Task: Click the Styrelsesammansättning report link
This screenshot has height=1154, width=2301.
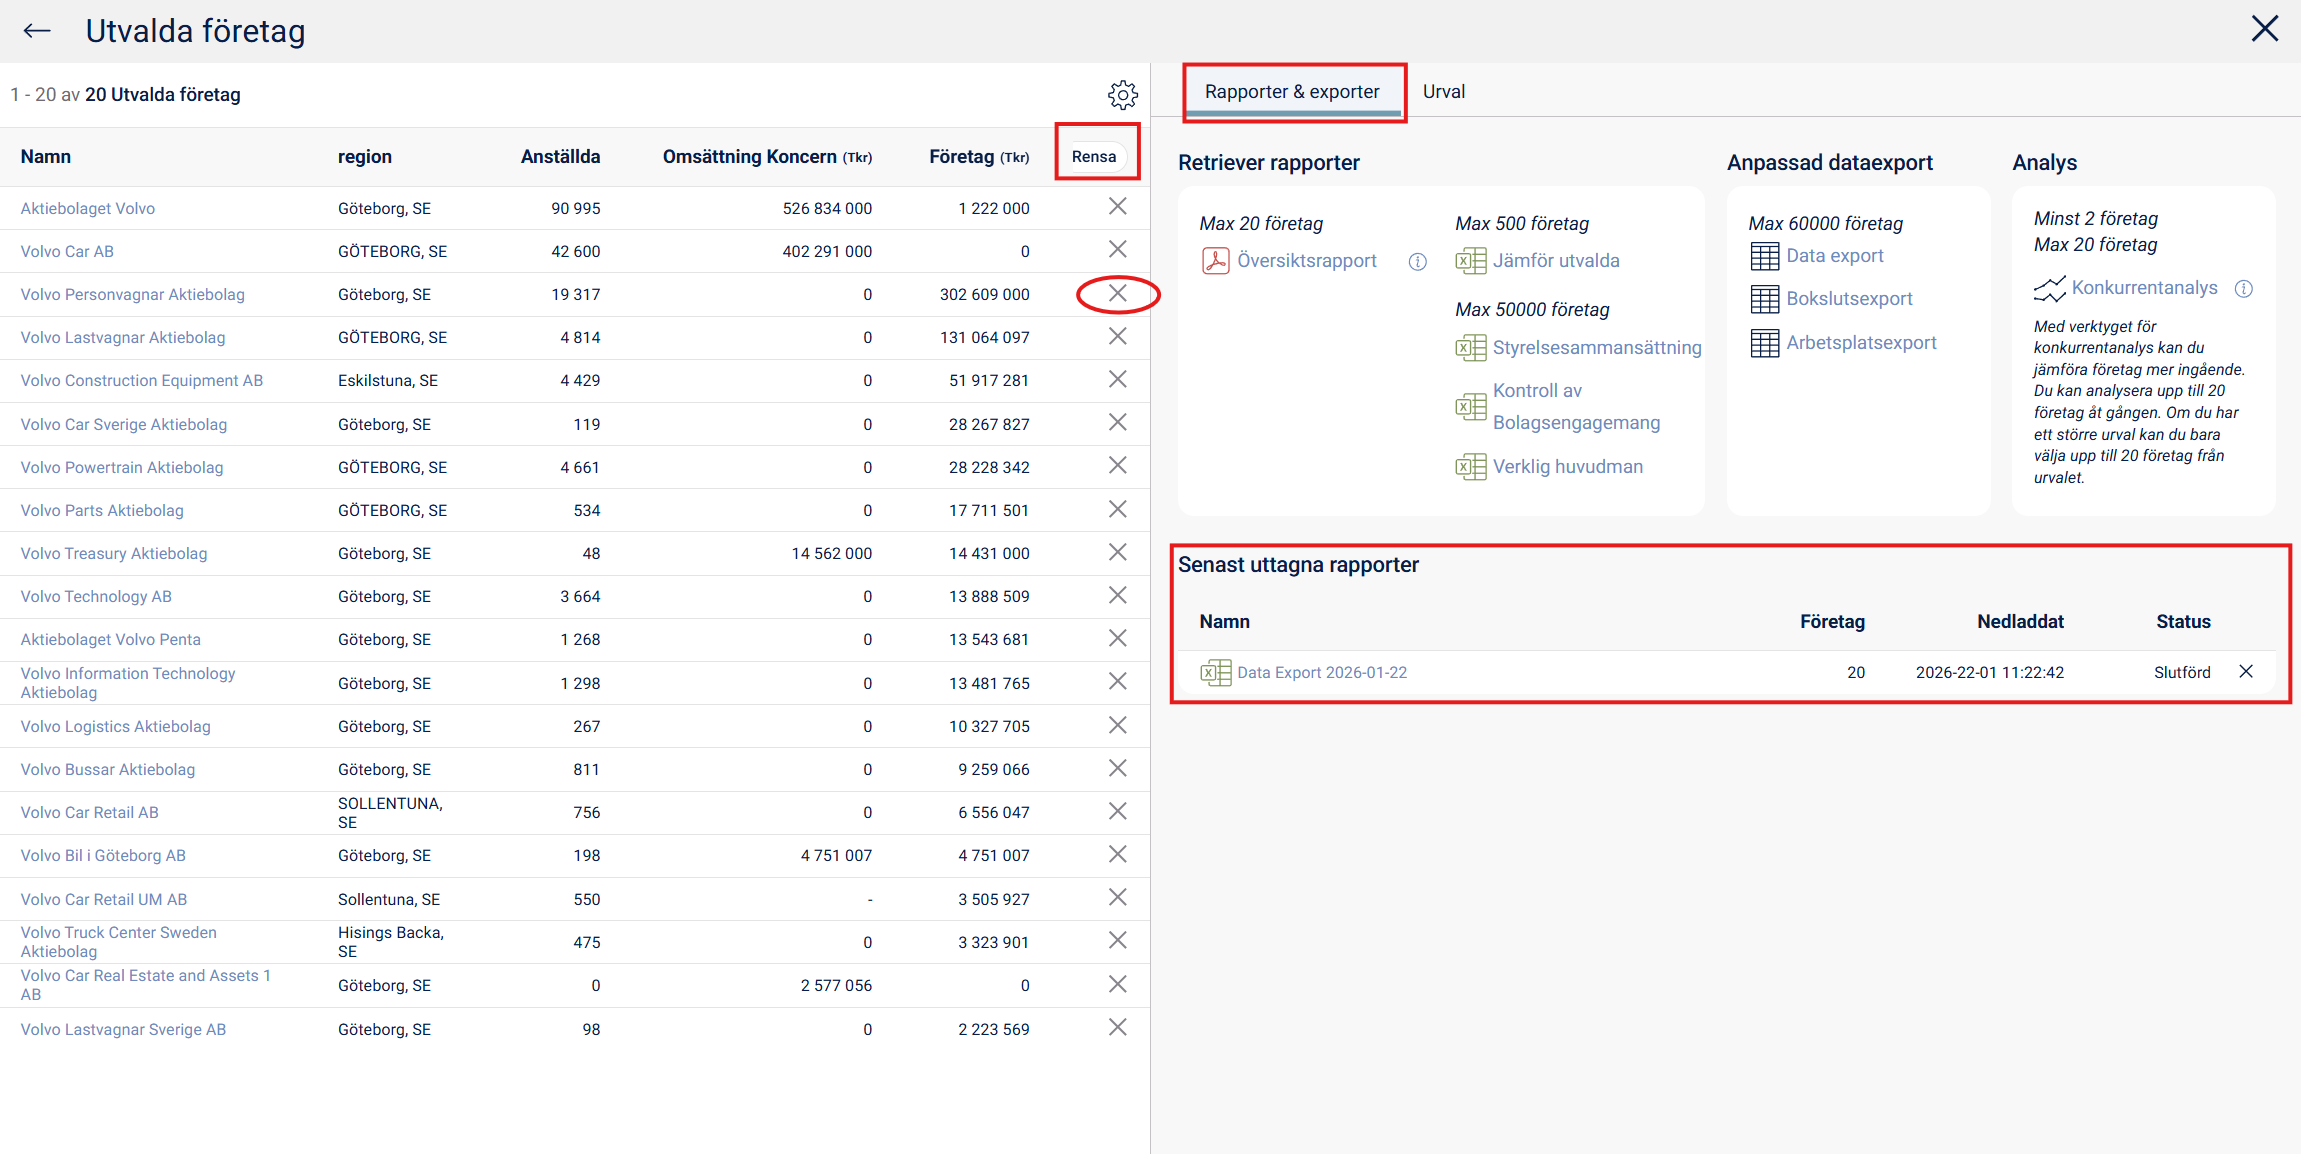Action: tap(1596, 348)
